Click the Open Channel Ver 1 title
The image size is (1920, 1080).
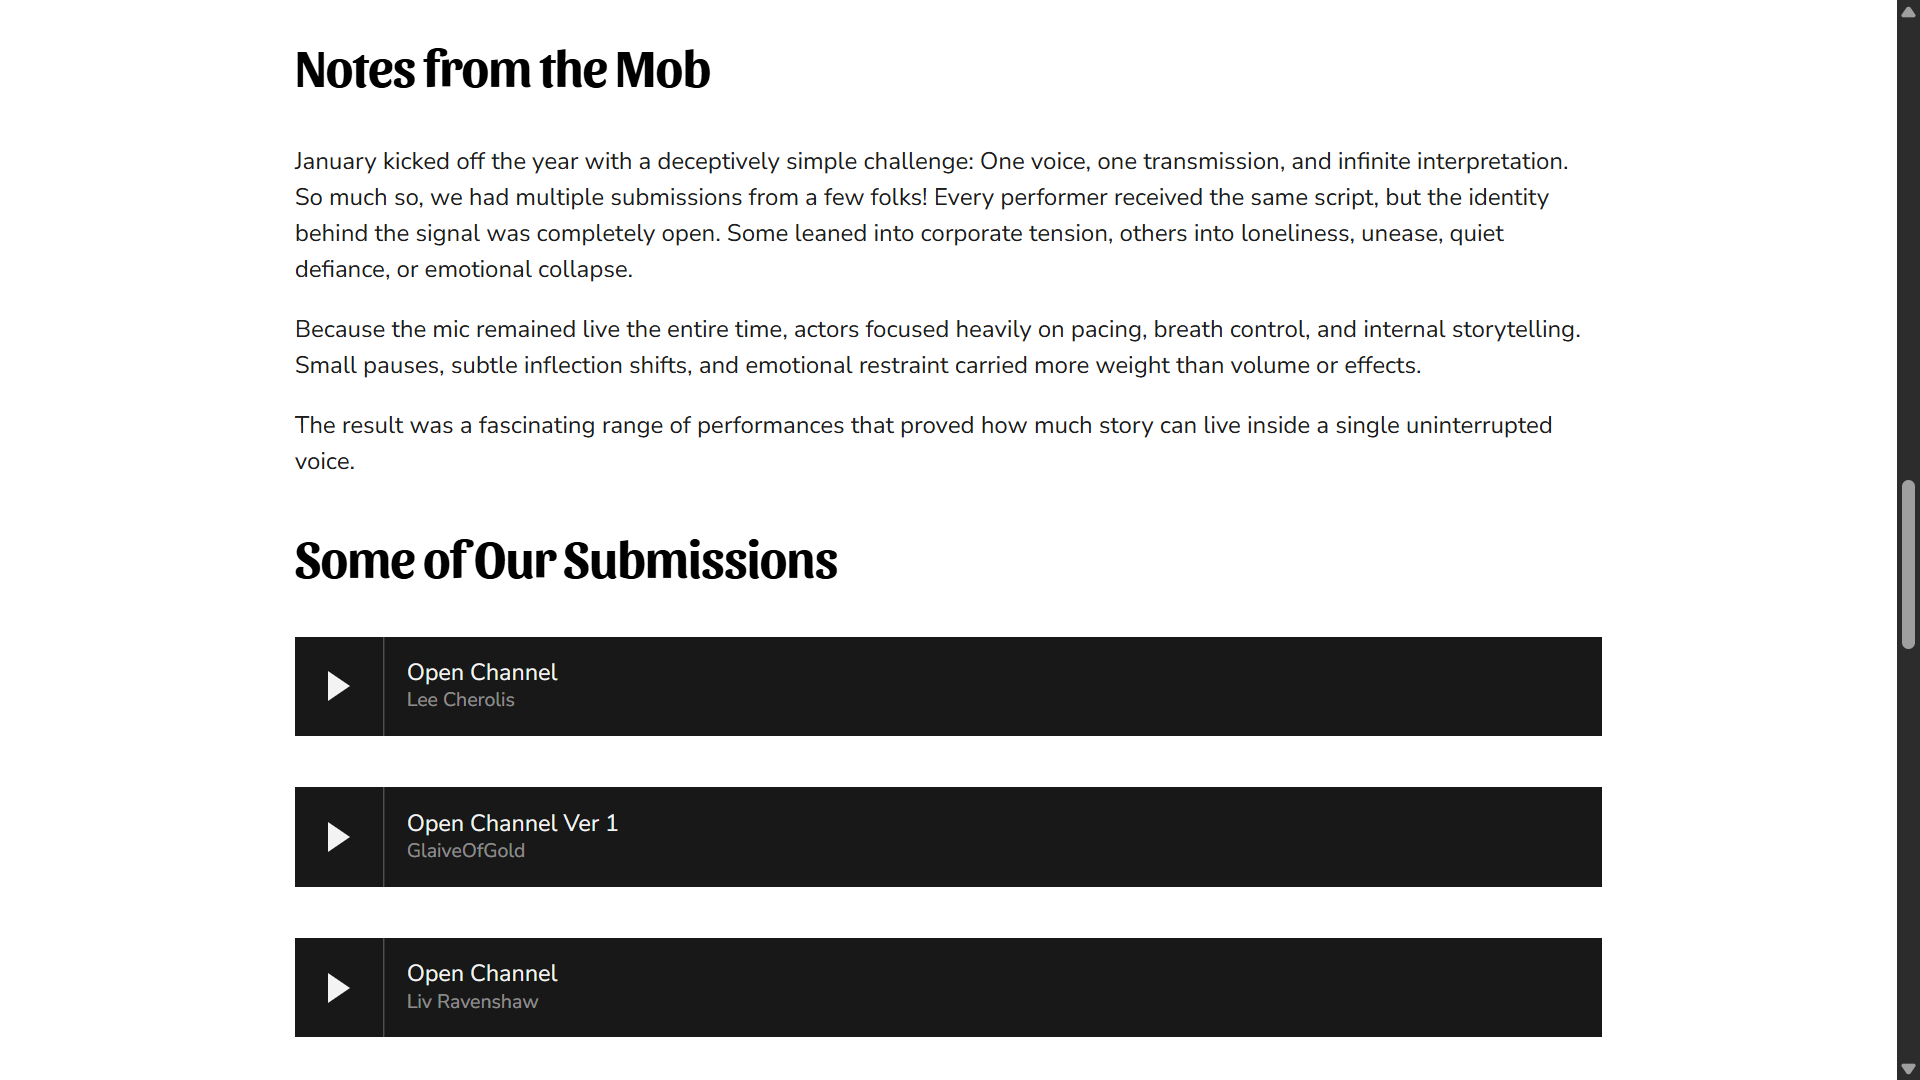512,823
